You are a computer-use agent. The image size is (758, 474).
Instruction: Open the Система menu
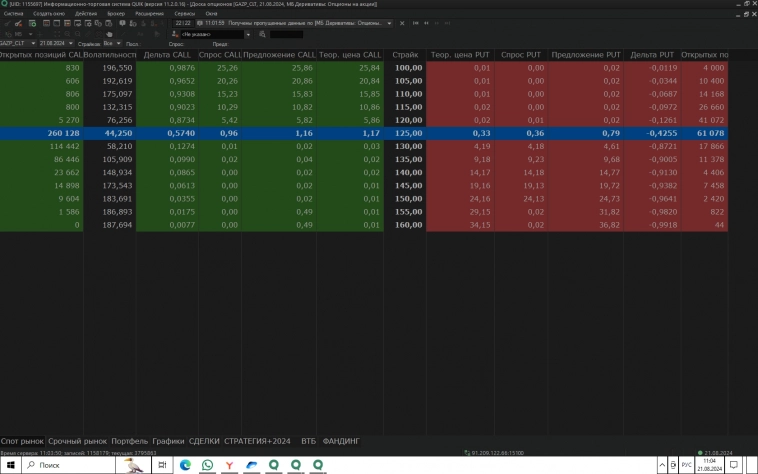(x=12, y=14)
